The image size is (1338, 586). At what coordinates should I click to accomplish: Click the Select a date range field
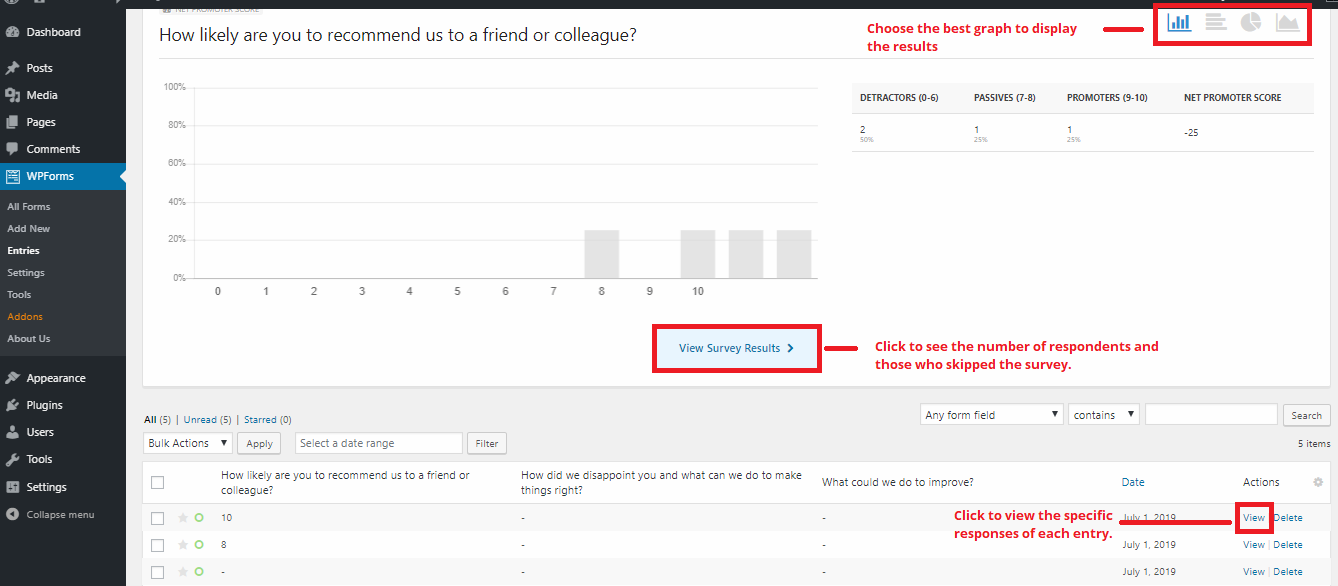click(379, 443)
